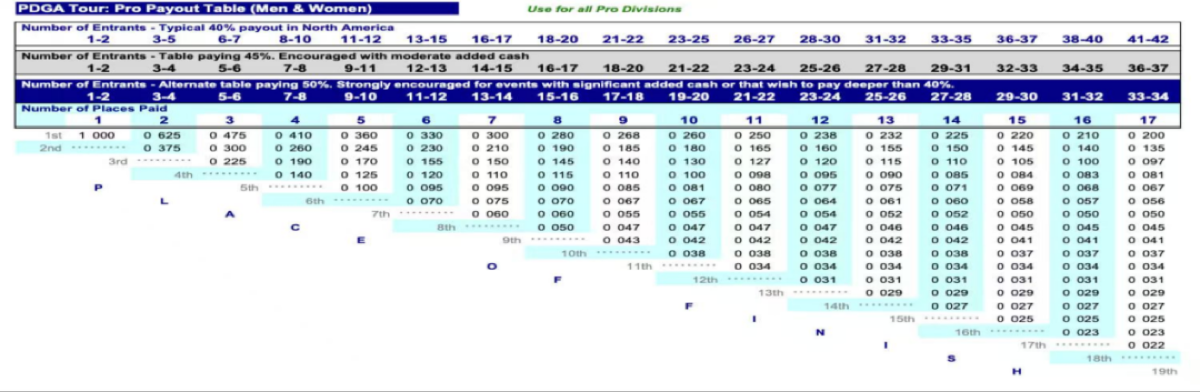The height and width of the screenshot is (392, 1200).
Task: Click entrant range '41-42'
Action: point(1147,38)
